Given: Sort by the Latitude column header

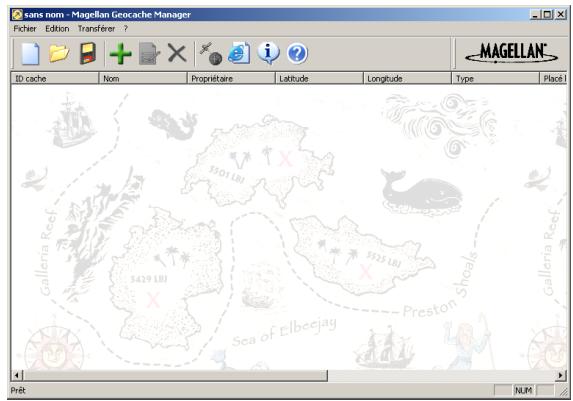Looking at the screenshot, I should pos(319,78).
